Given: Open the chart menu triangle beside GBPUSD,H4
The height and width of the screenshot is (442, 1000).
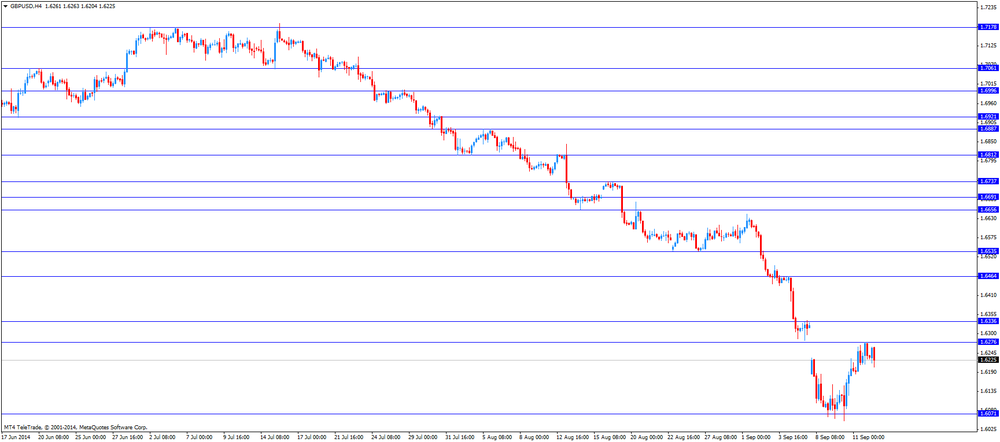Looking at the screenshot, I should tap(5, 4).
